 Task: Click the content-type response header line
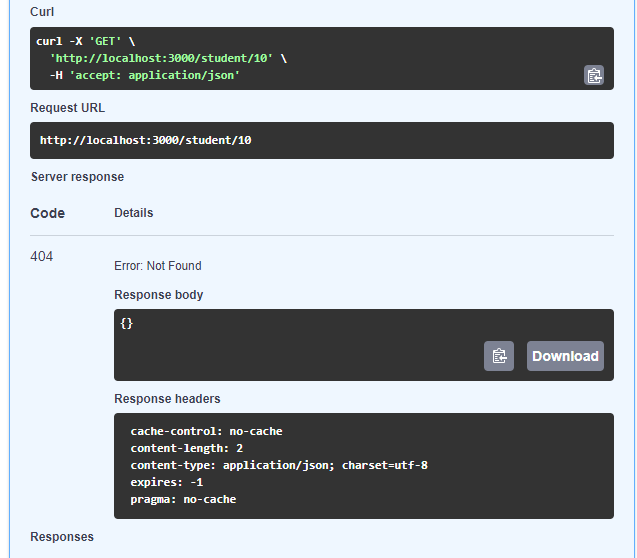[279, 465]
